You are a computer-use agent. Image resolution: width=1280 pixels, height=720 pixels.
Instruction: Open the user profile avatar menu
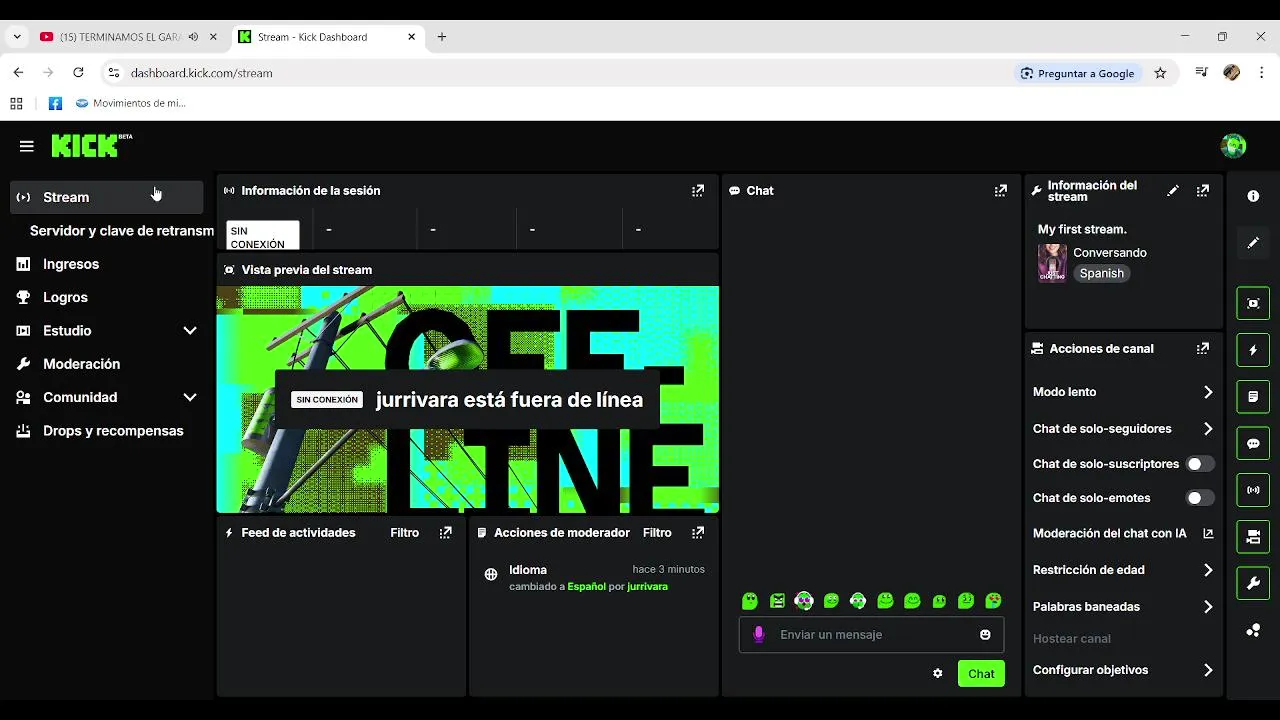[1233, 146]
